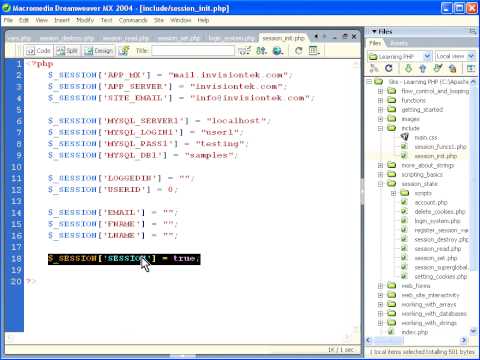The height and width of the screenshot is (360, 480).
Task: Click Expand/Collapse Files panel icon
Action: 471,68
